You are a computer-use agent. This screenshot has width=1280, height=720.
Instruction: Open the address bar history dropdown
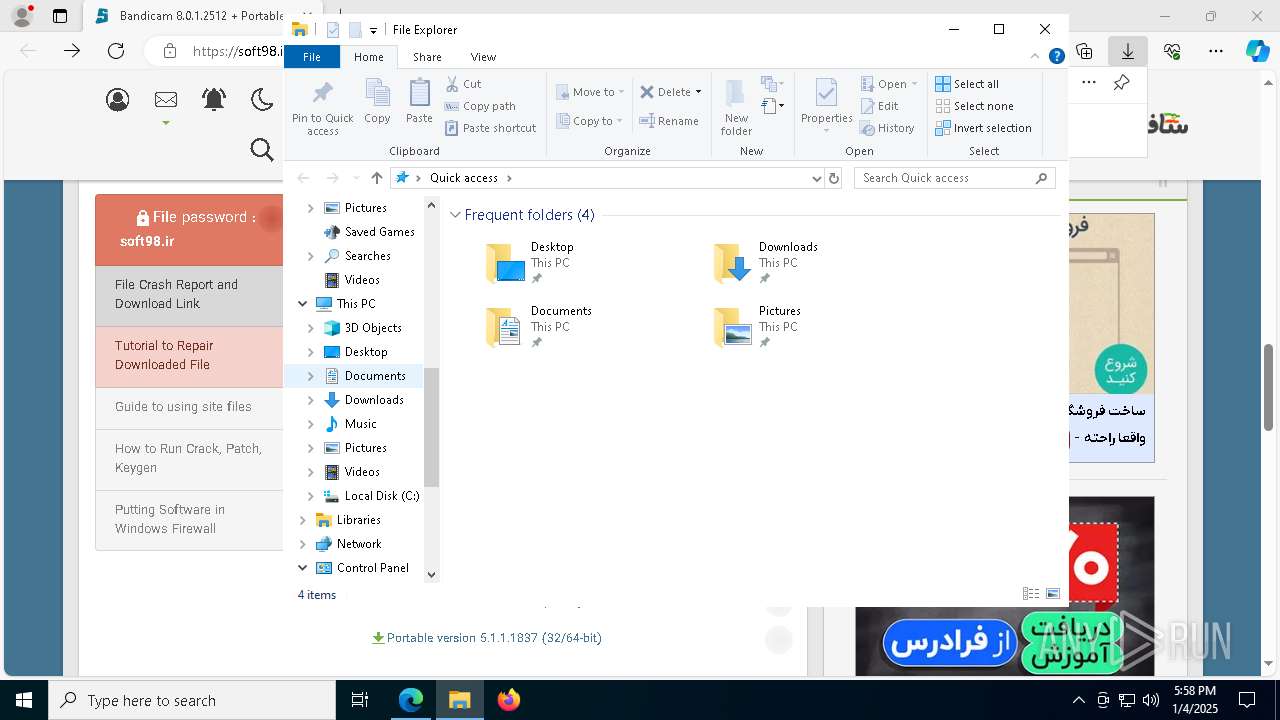click(x=816, y=178)
